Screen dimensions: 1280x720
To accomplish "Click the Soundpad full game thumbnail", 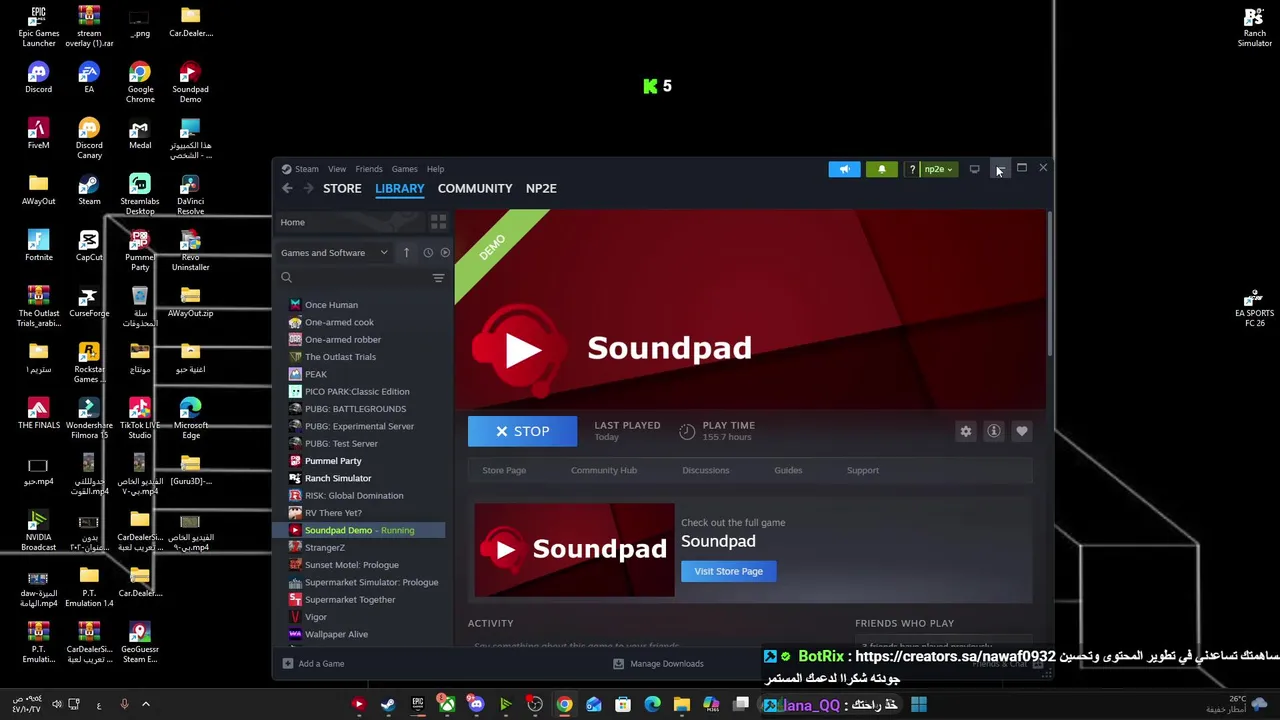I will (x=574, y=550).
